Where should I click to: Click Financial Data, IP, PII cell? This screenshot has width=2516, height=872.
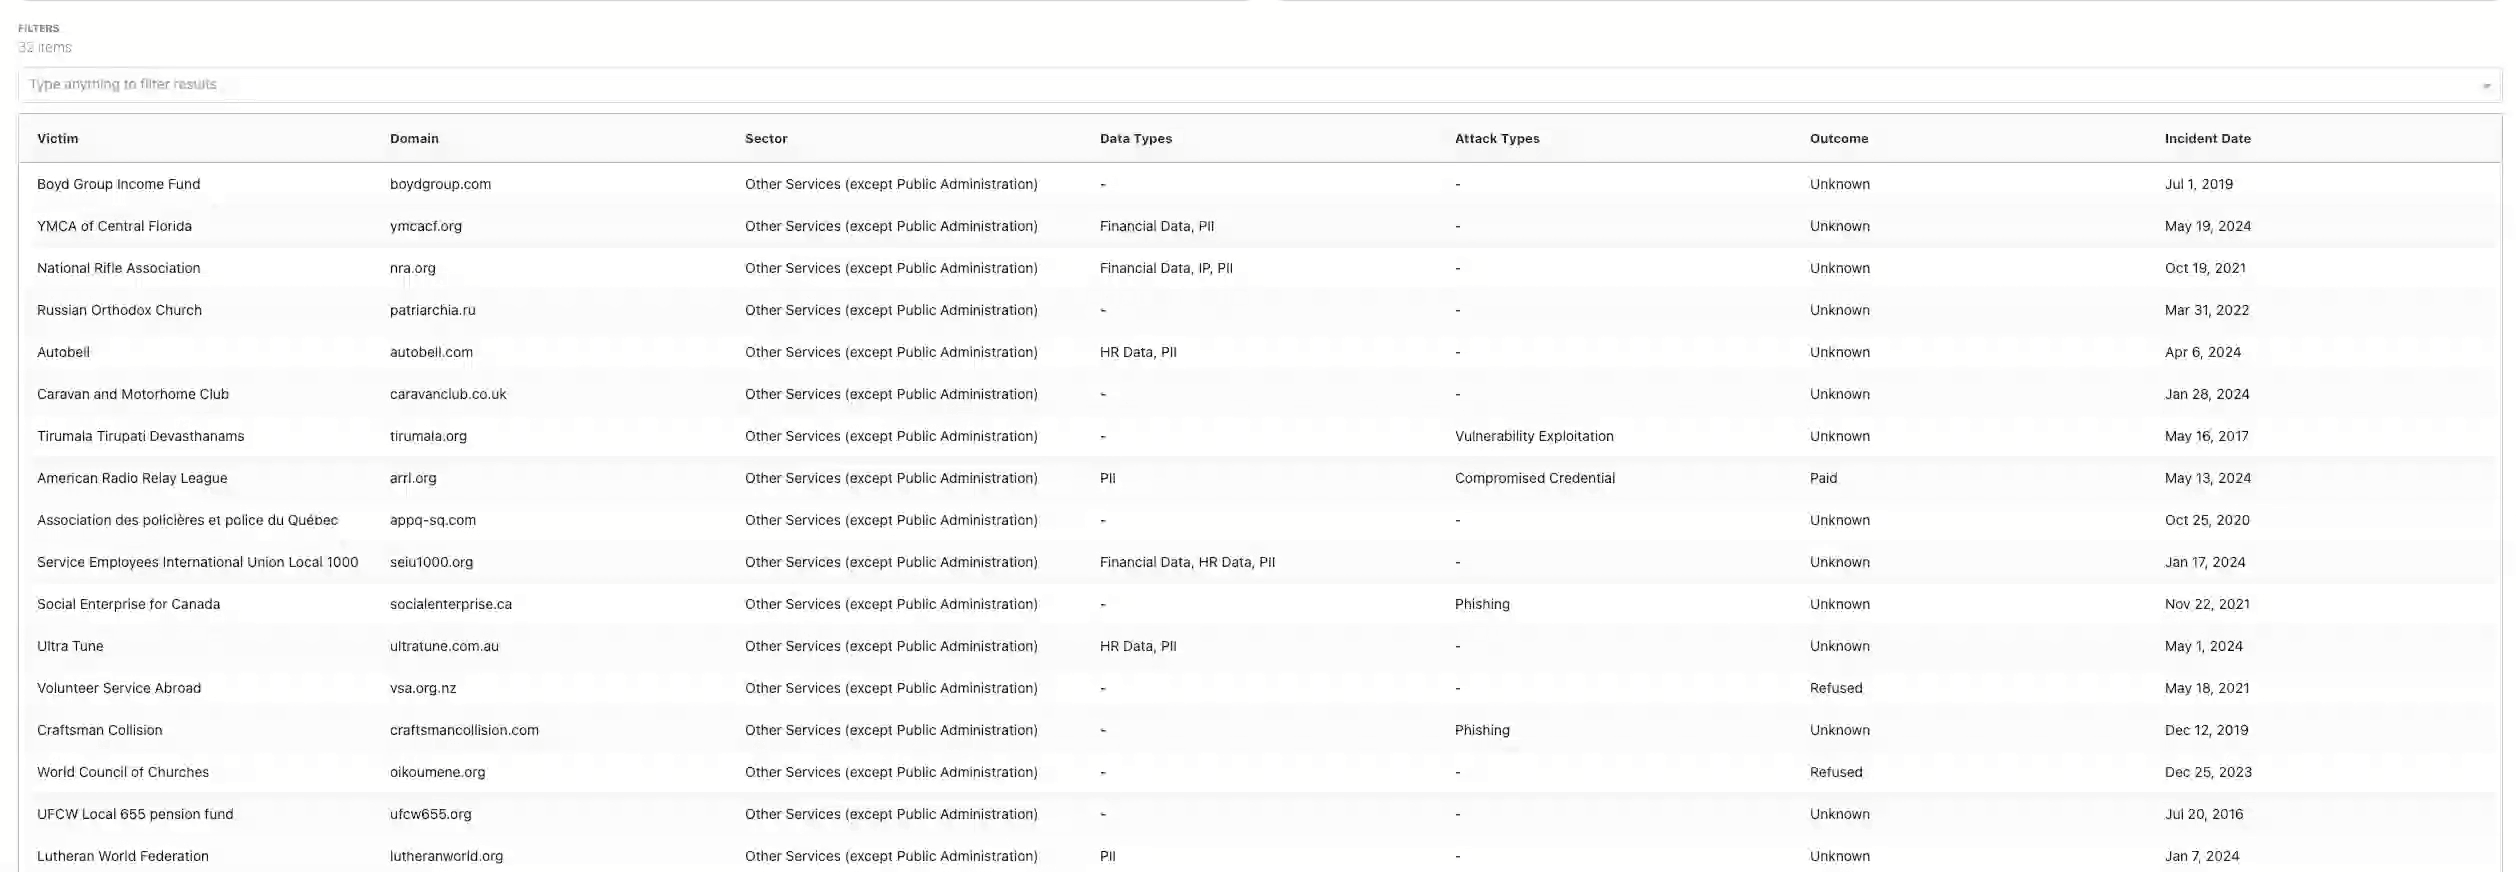coord(1166,268)
